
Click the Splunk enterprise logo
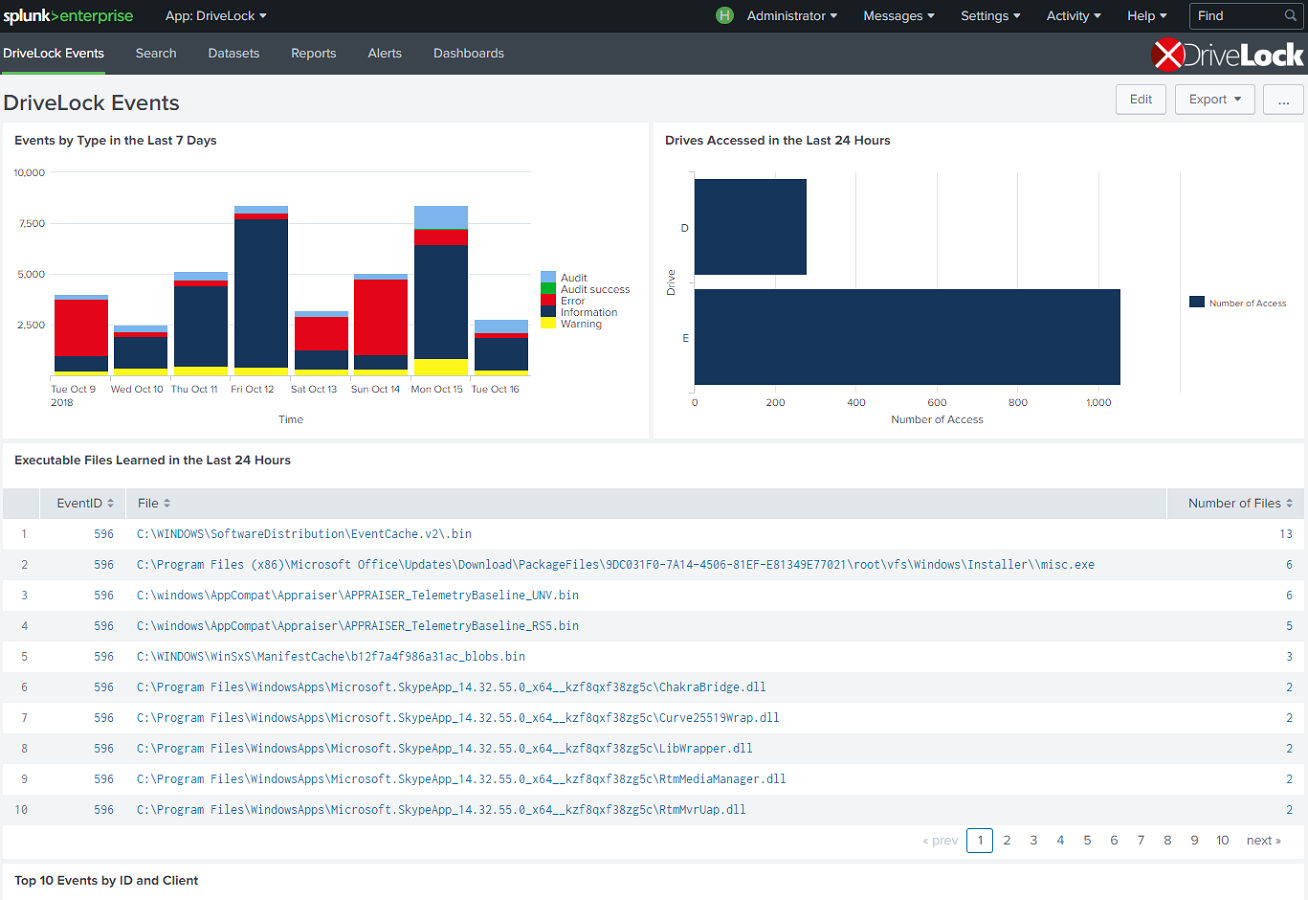pyautogui.click(x=69, y=16)
